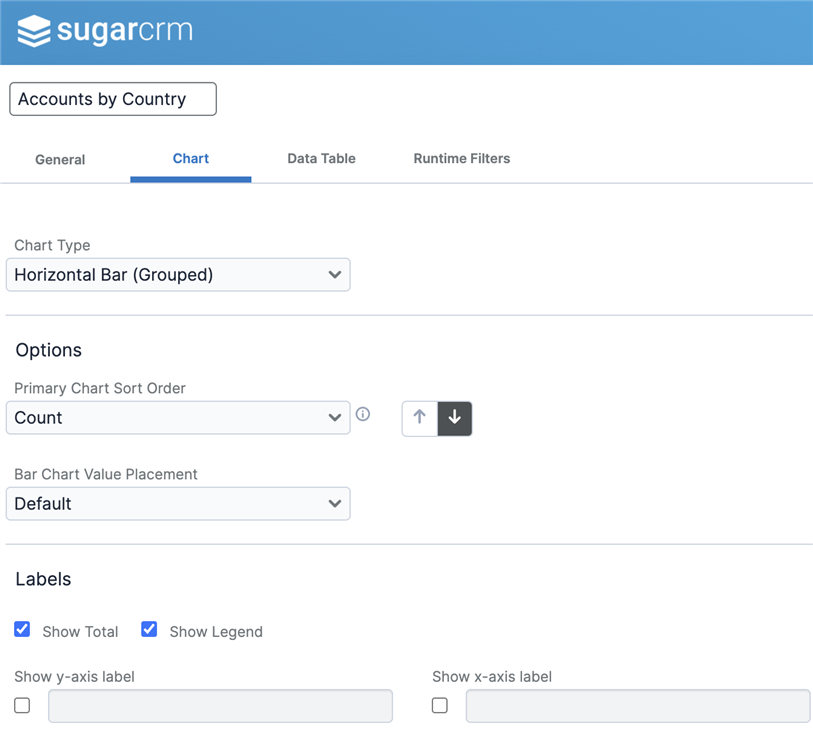Click the info icon beside sort order
This screenshot has width=813, height=750.
[363, 414]
